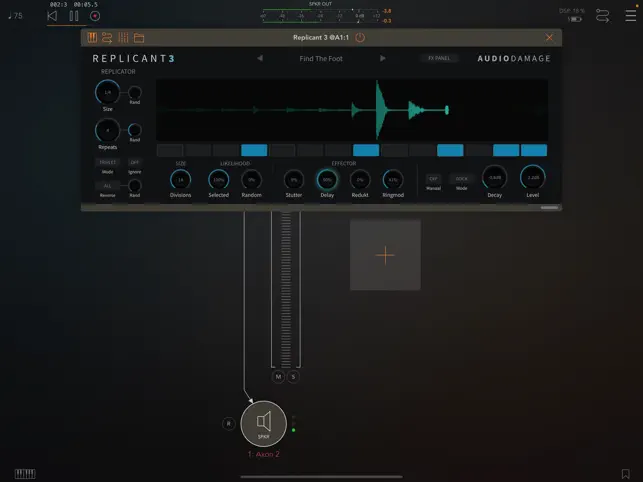Click the Reverse Rand knob

pos(135,186)
